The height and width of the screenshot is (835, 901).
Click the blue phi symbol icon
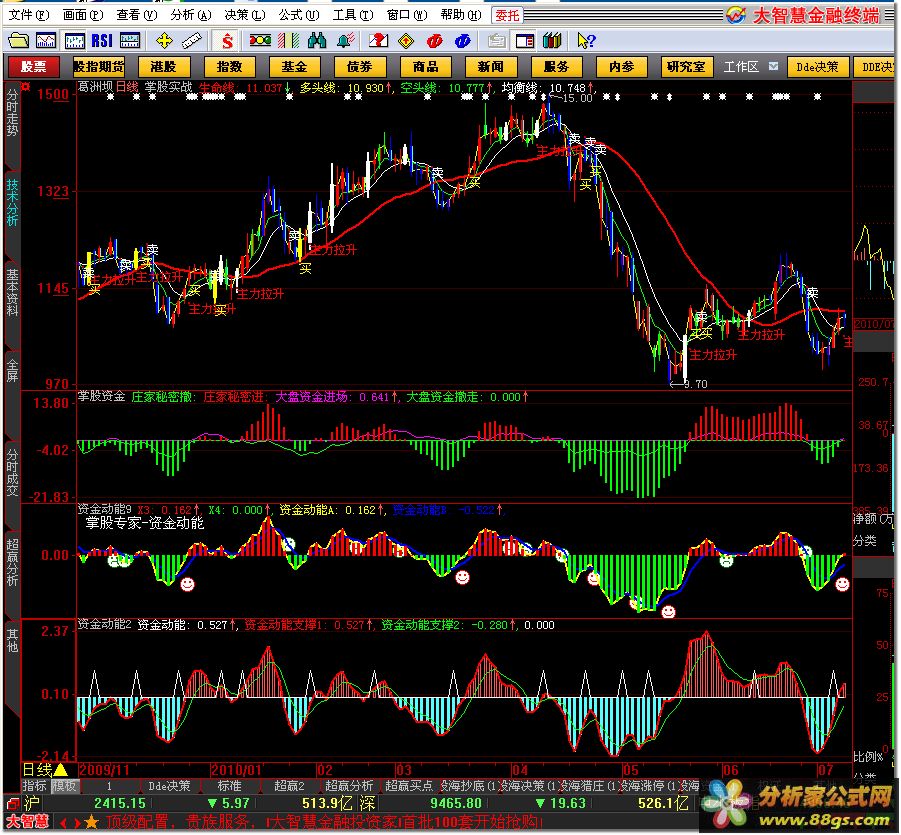(463, 41)
